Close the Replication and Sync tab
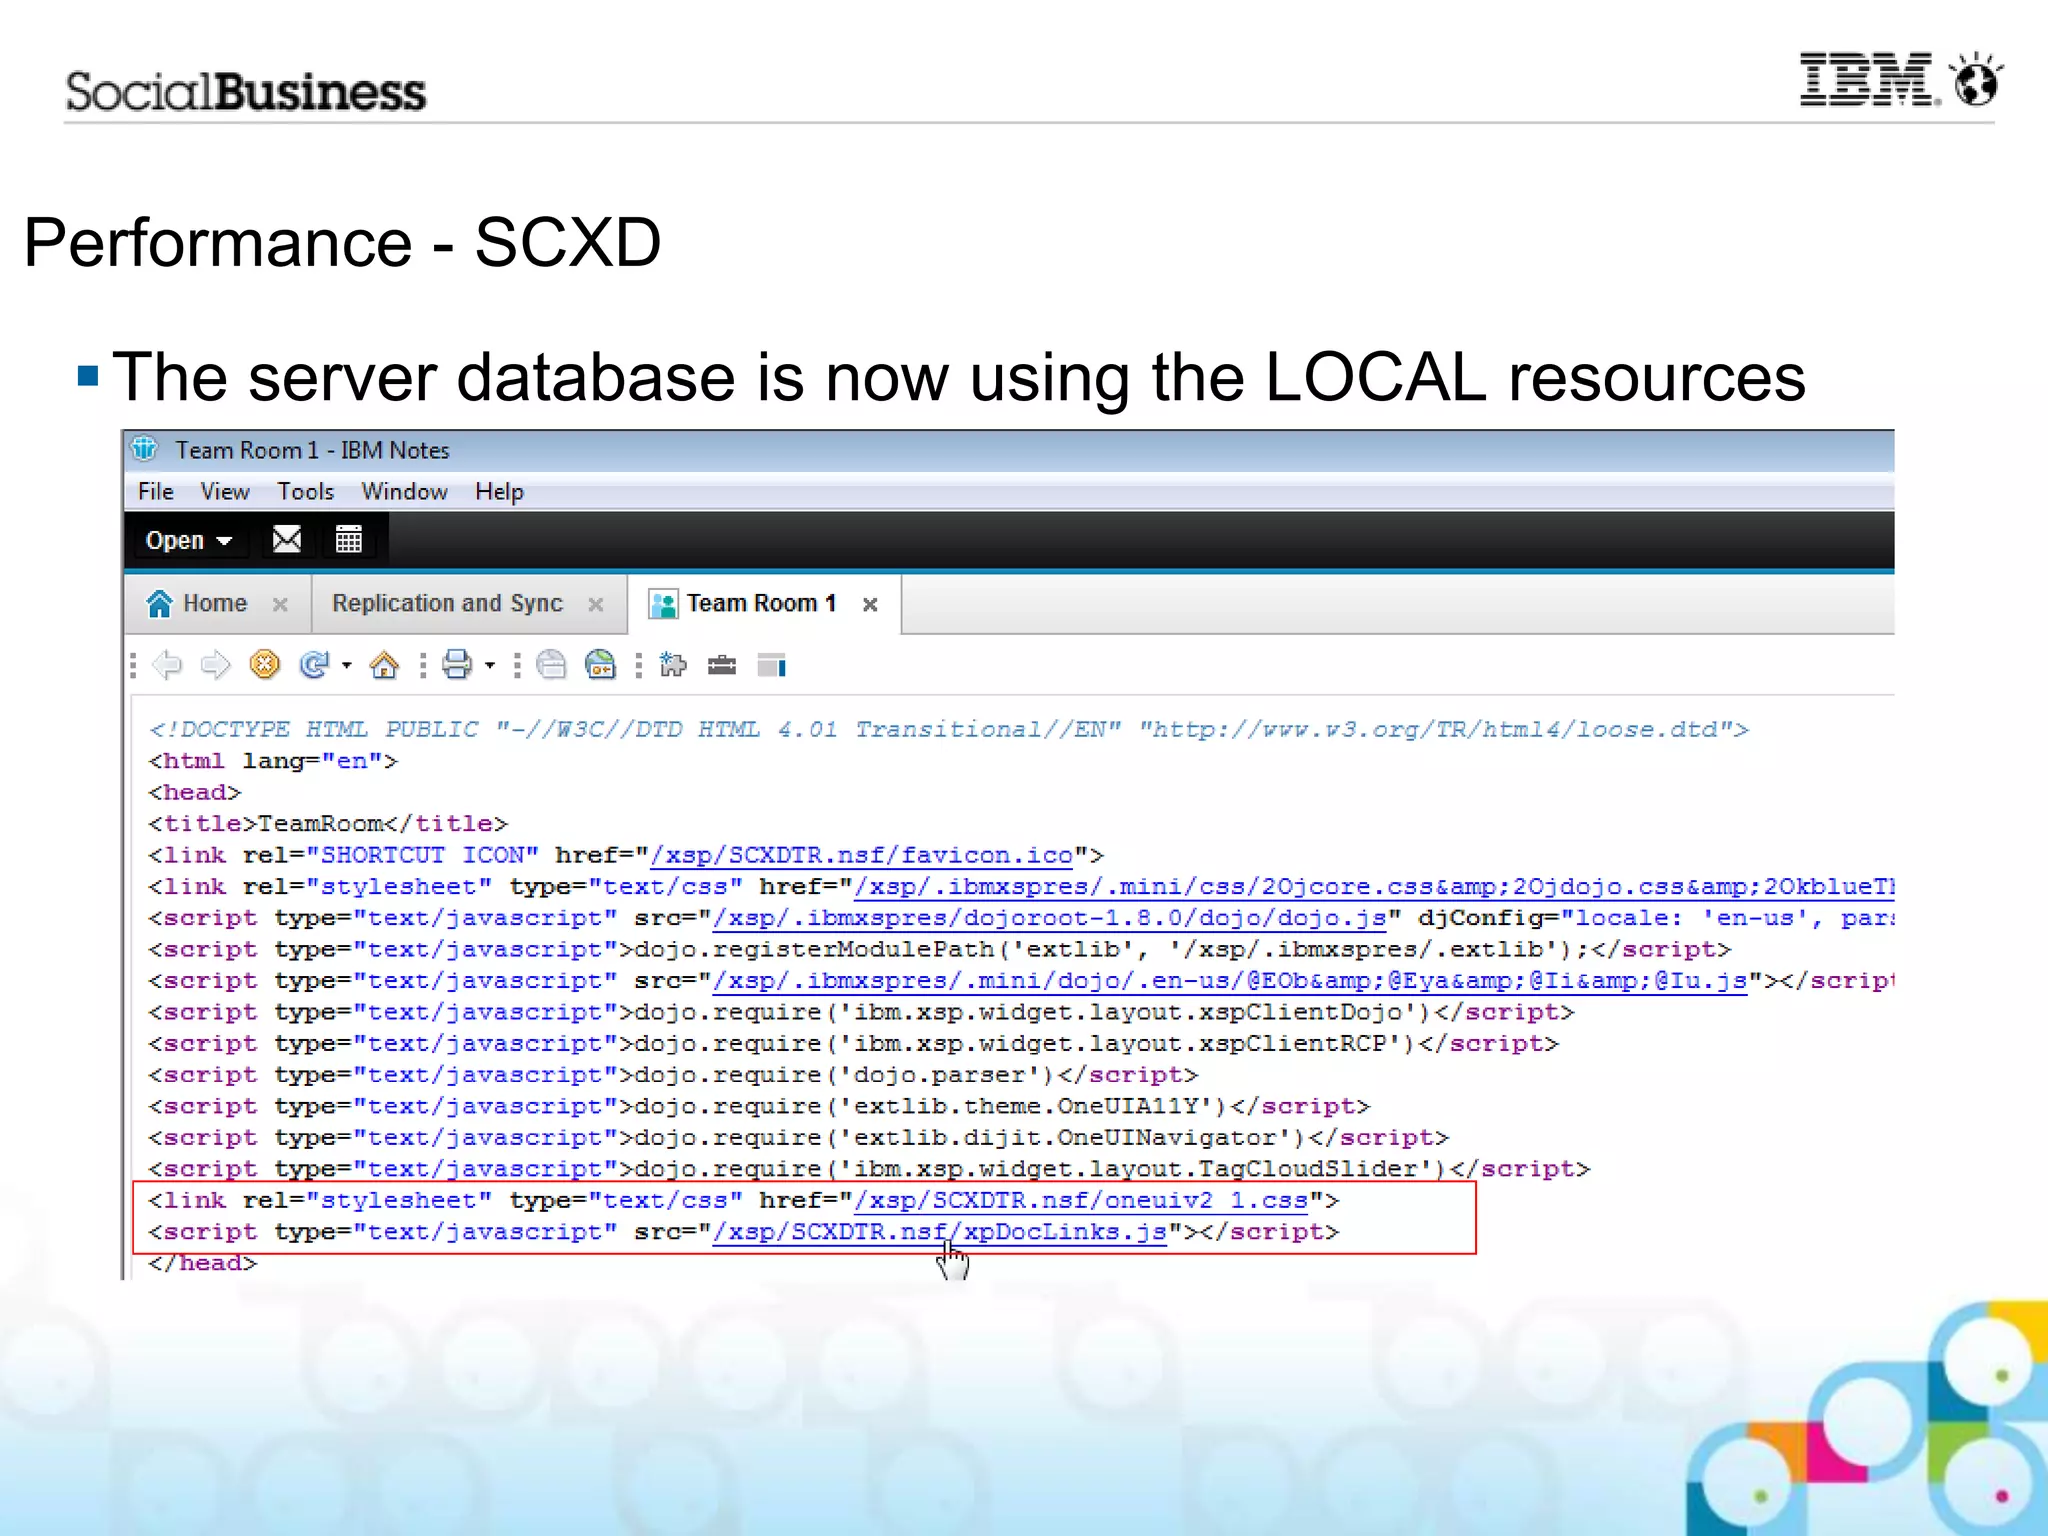This screenshot has height=1536, width=2048. pyautogui.click(x=596, y=605)
